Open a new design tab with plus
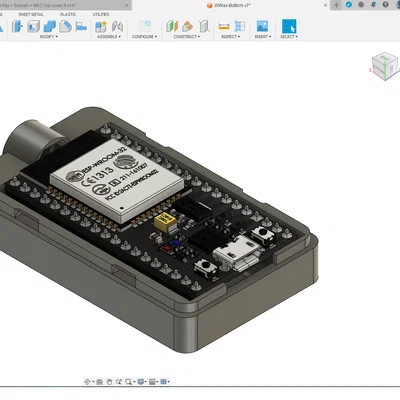This screenshot has height=400, width=400. [x=336, y=5]
